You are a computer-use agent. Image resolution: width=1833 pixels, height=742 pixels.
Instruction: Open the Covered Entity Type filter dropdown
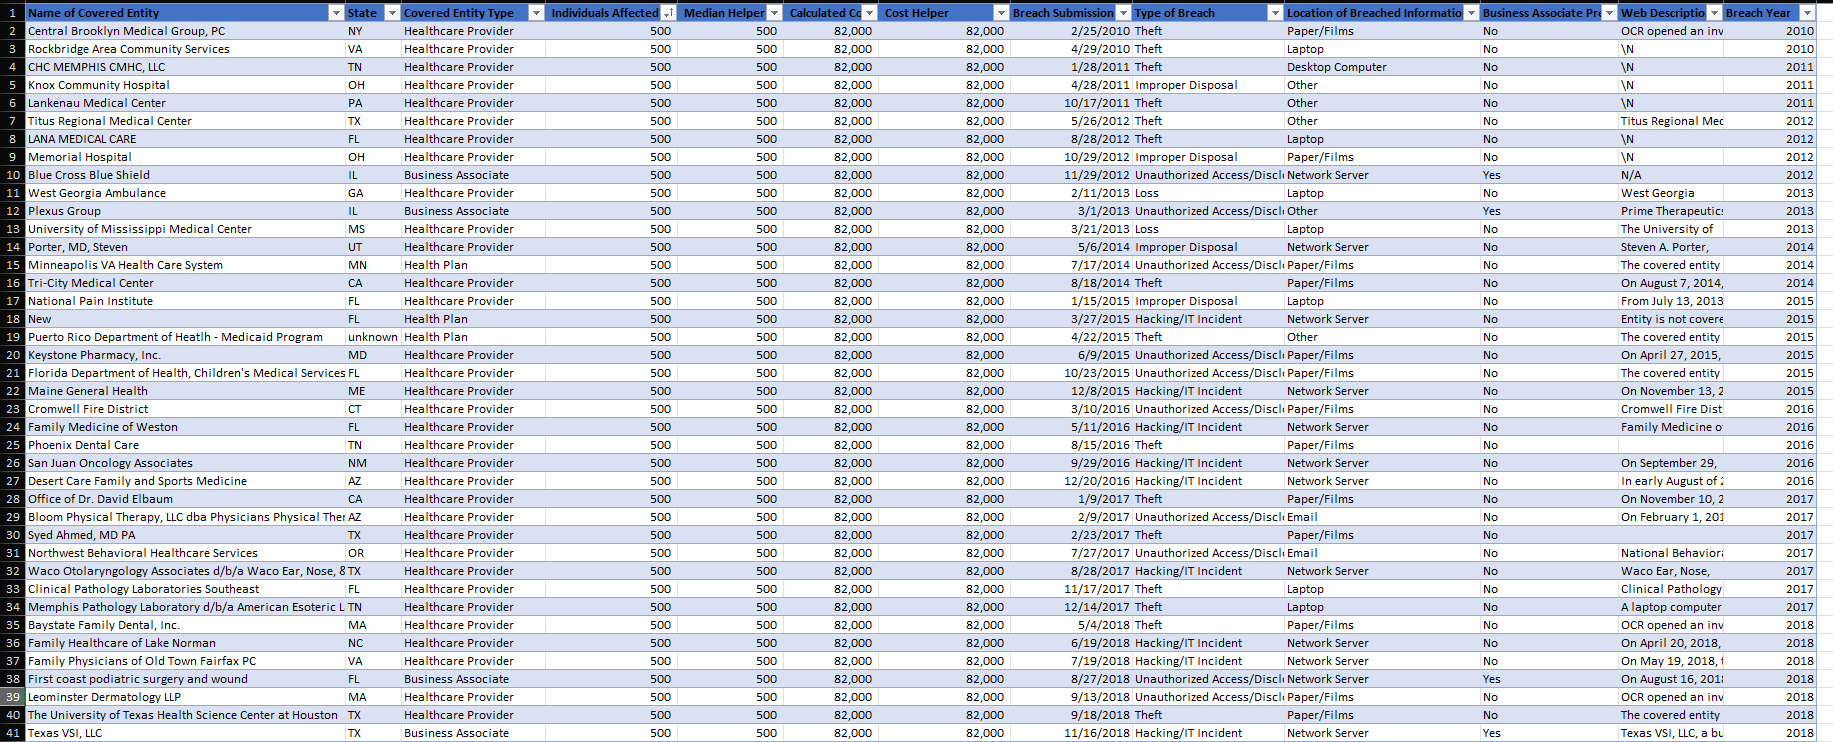point(536,13)
